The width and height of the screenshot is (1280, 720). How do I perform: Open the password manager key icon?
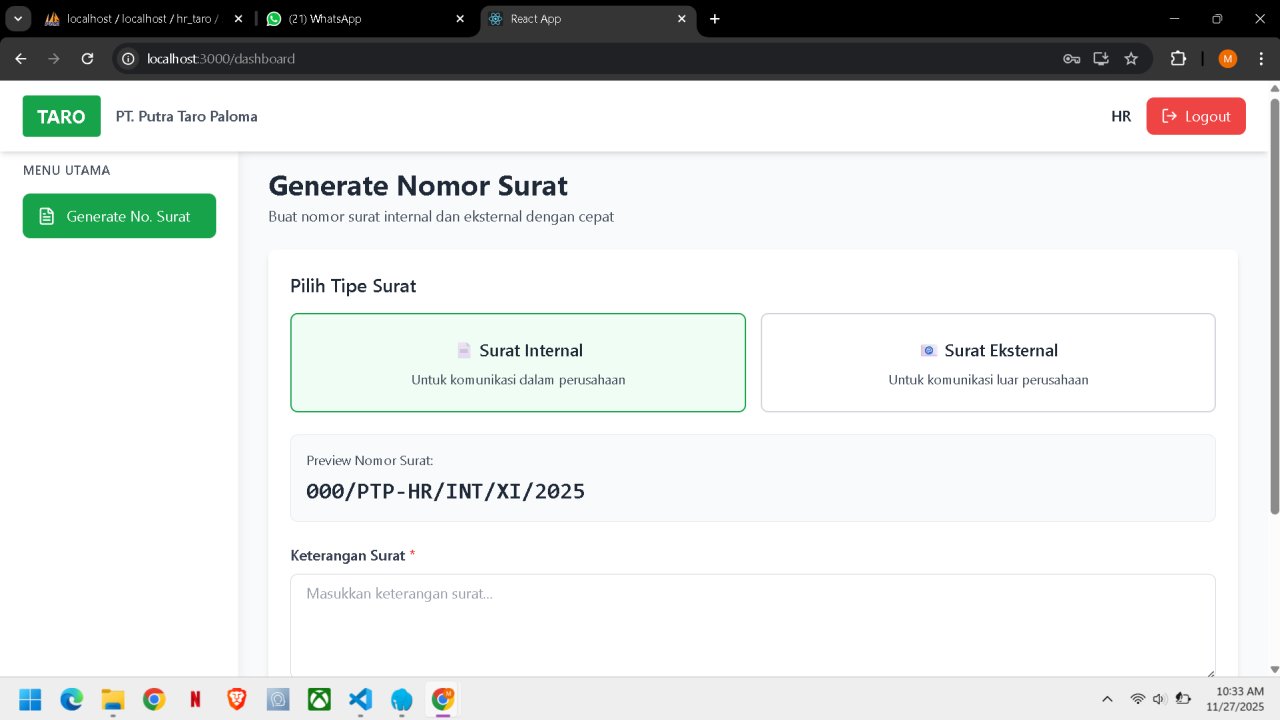1071,59
